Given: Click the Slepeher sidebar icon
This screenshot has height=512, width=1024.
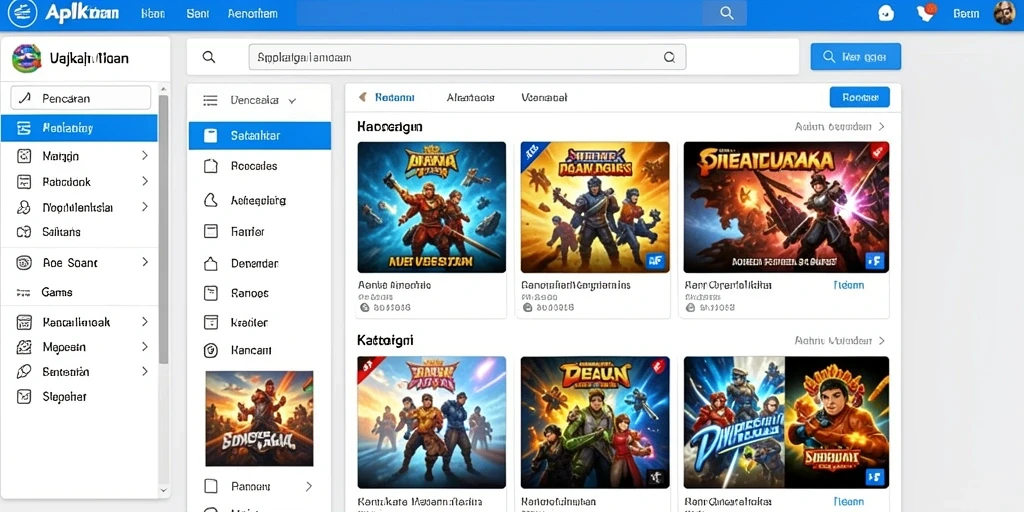Looking at the screenshot, I should (24, 396).
